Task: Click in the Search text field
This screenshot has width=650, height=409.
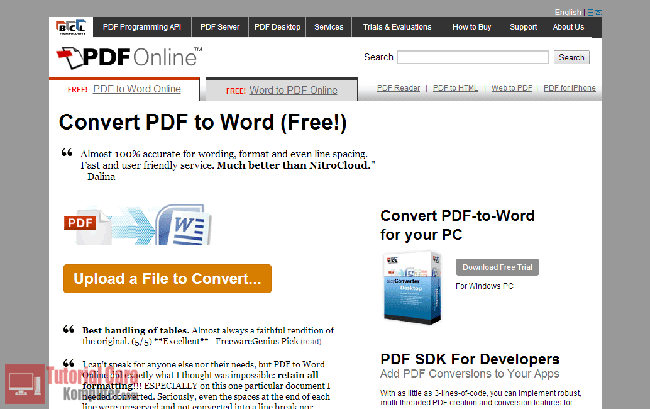Action: 473,57
